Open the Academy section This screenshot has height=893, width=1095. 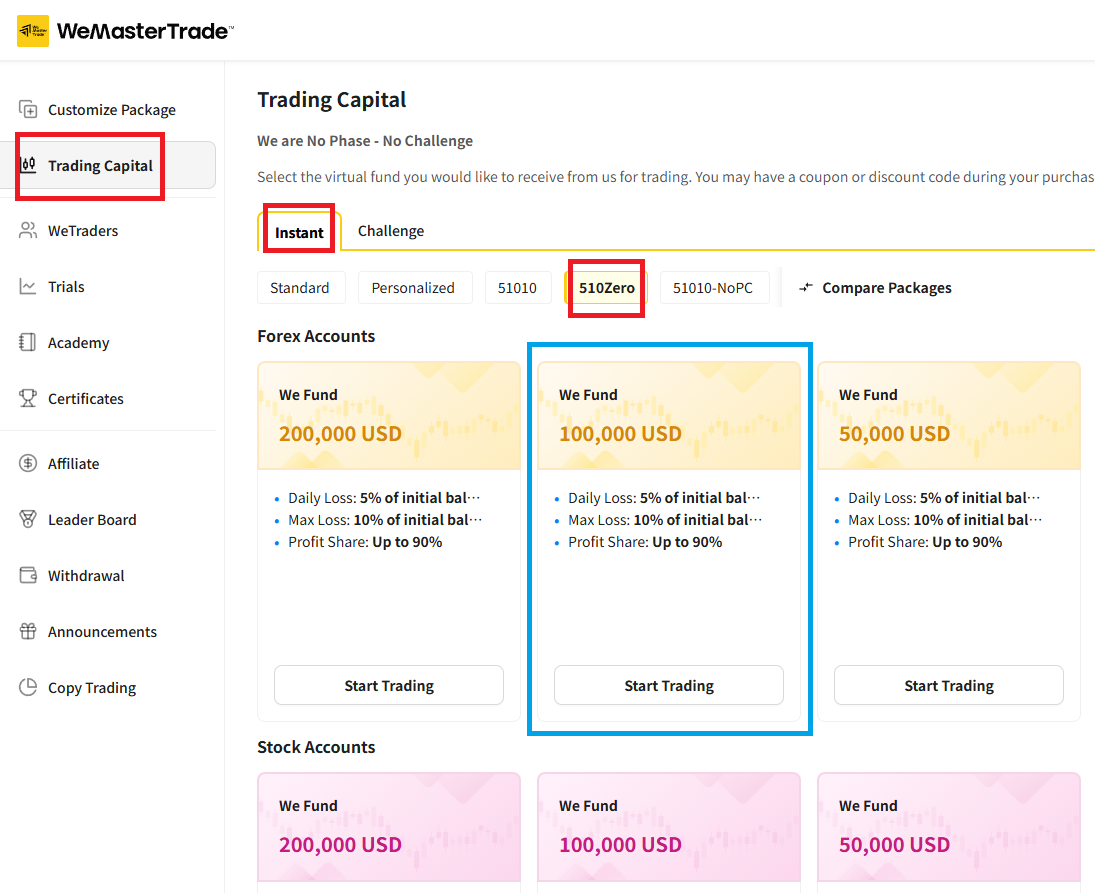click(x=78, y=342)
